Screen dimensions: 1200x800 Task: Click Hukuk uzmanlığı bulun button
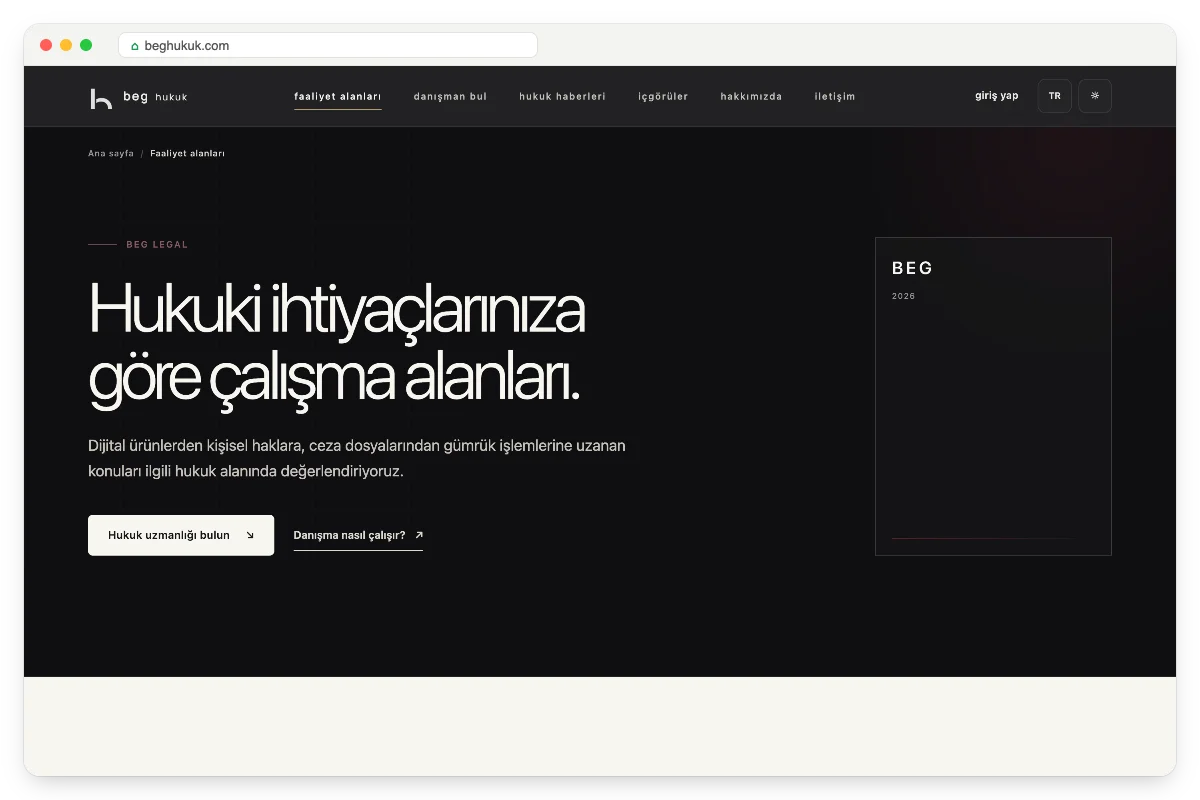point(181,535)
